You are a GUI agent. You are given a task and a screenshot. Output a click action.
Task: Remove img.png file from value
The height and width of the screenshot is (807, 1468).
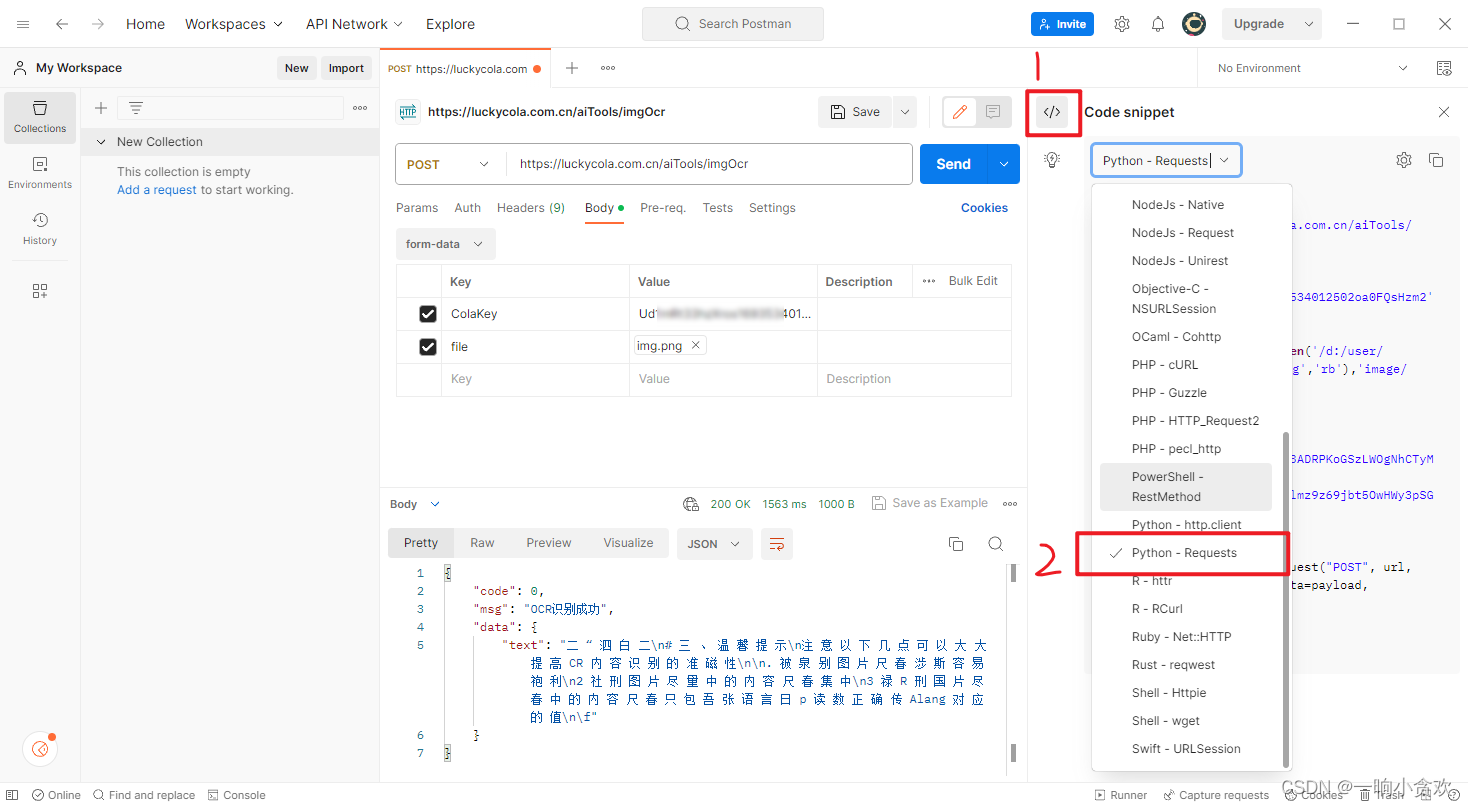696,345
